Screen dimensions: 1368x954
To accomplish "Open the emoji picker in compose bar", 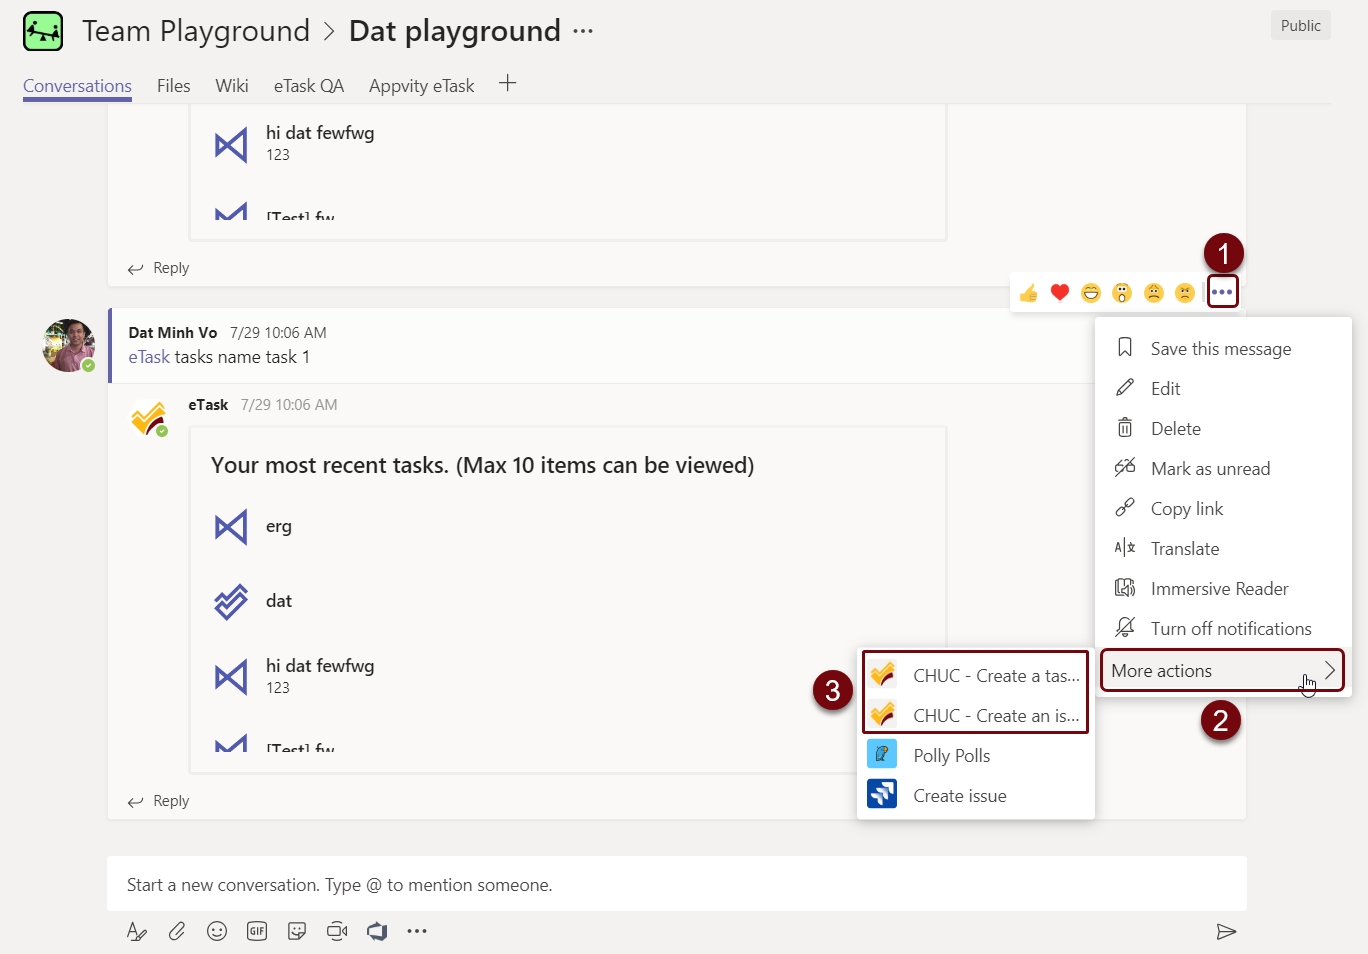I will (x=217, y=931).
